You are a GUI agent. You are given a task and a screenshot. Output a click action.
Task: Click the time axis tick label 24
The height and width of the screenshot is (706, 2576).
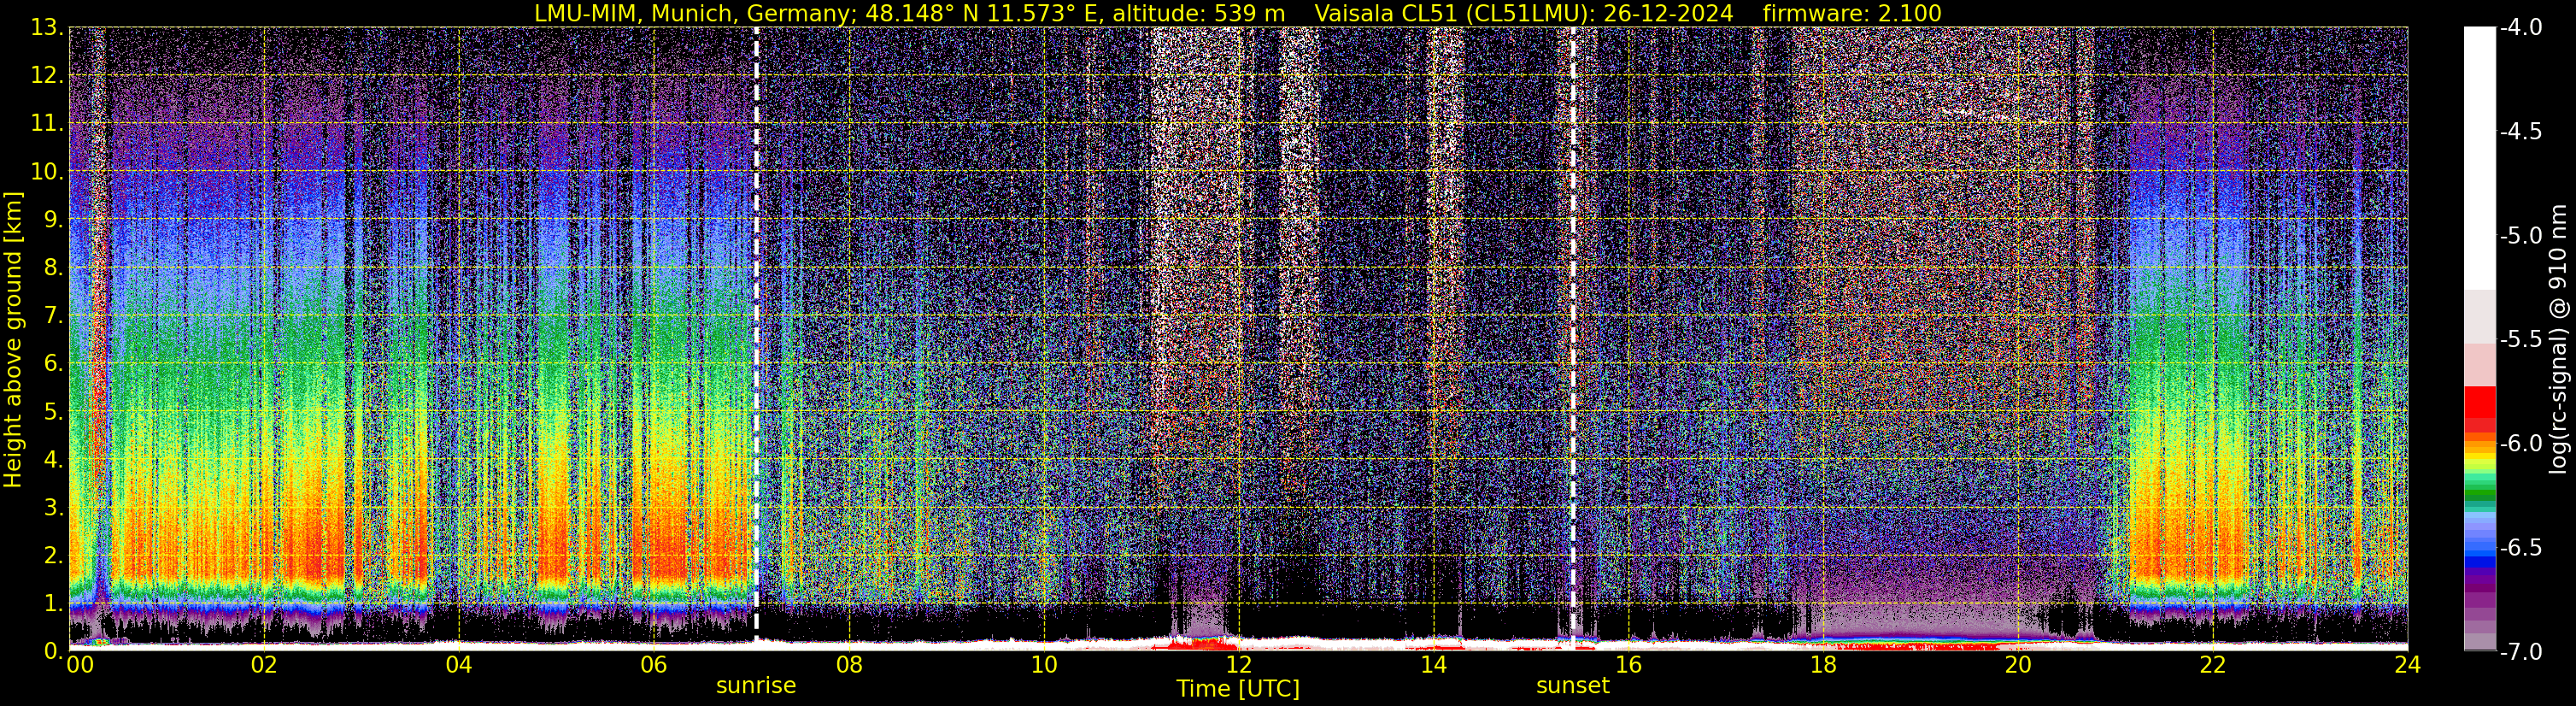[2407, 665]
